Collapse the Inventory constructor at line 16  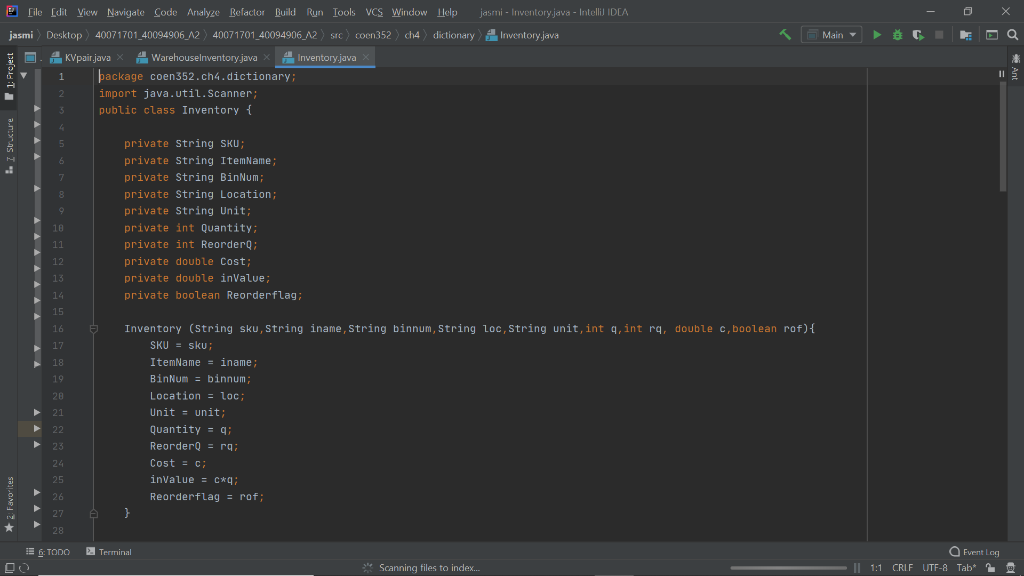pyautogui.click(x=93, y=329)
